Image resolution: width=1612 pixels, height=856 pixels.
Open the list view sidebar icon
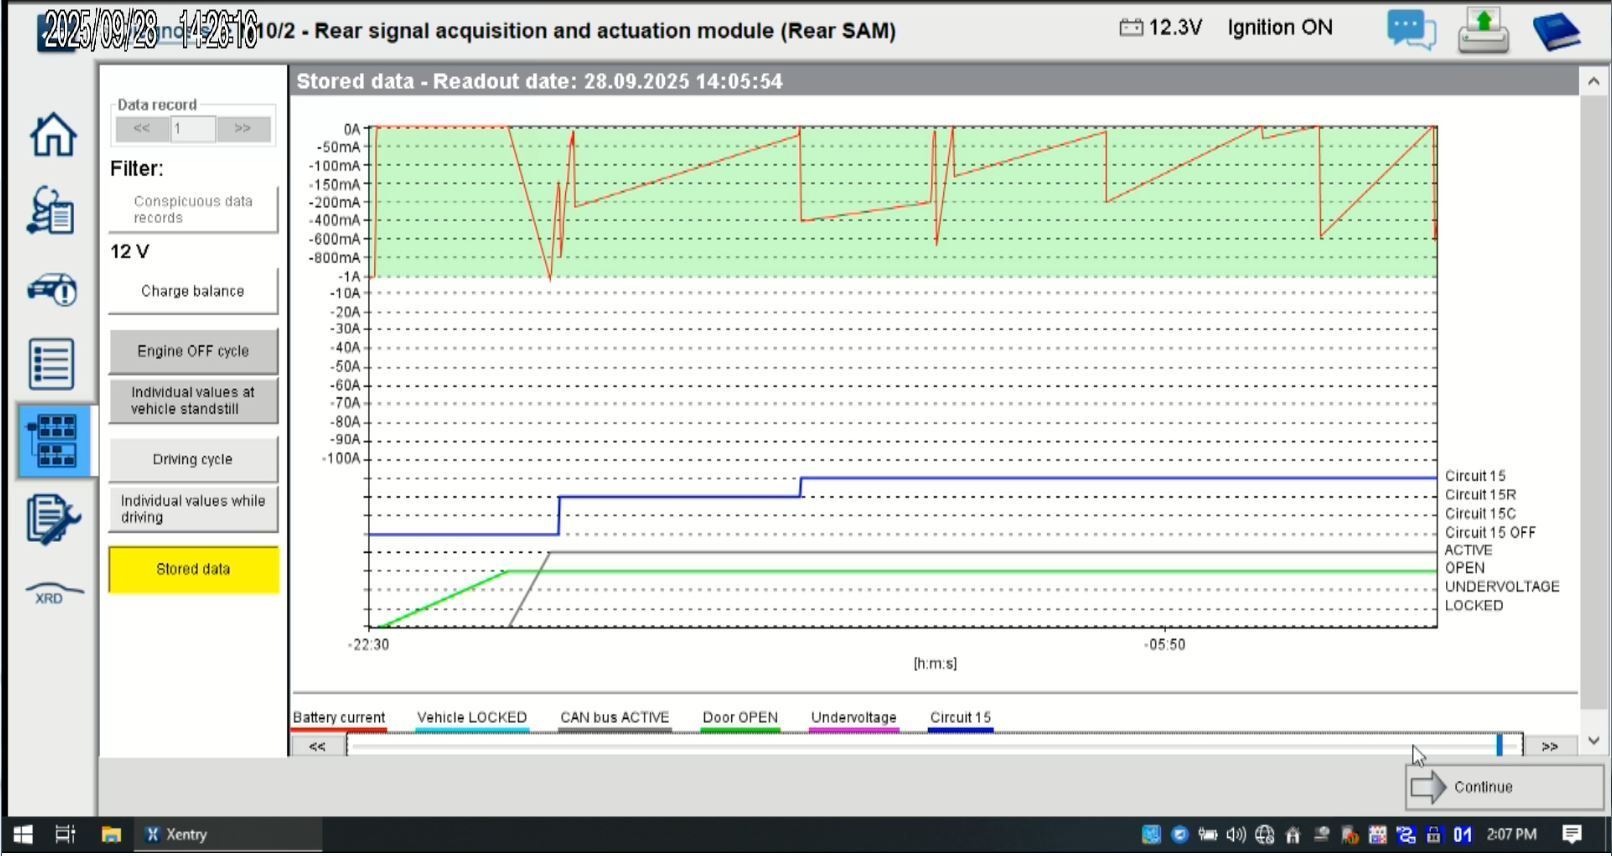(51, 364)
